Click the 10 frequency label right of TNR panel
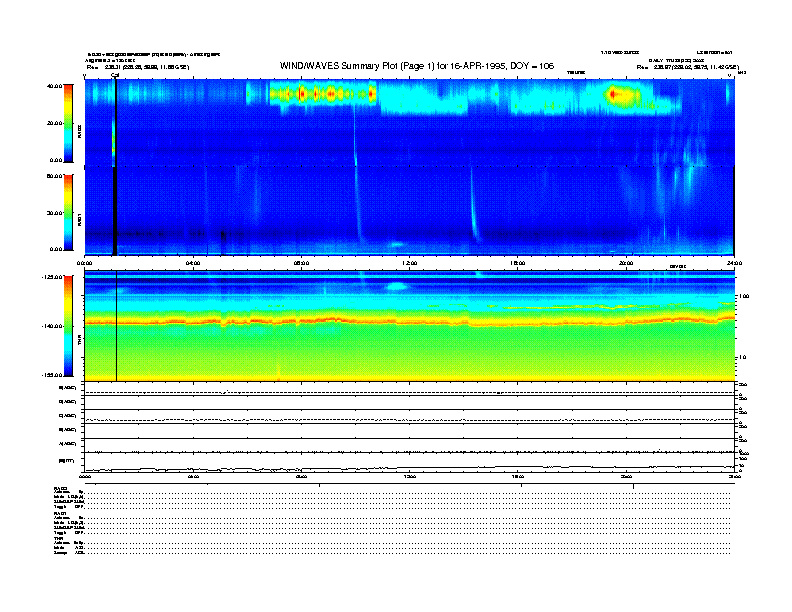 tap(742, 357)
